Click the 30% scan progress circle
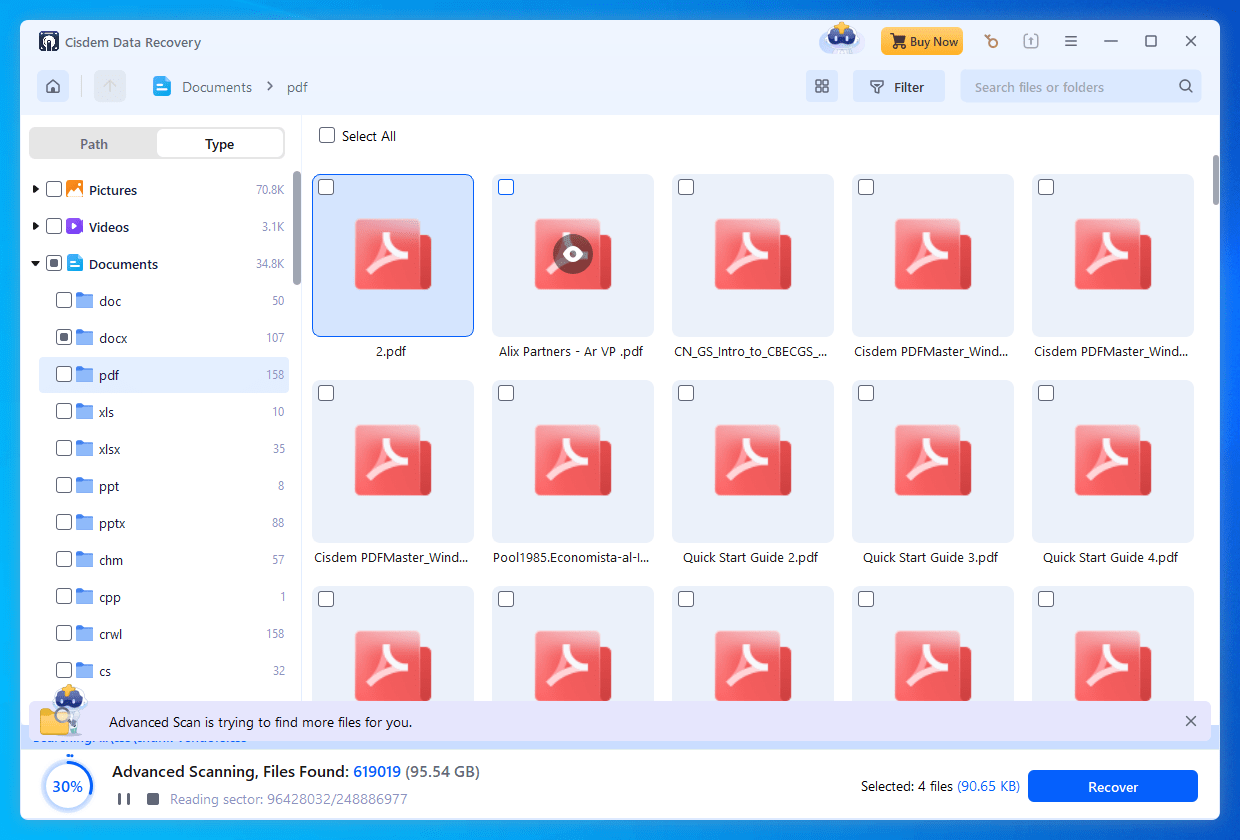The height and width of the screenshot is (840, 1240). pyautogui.click(x=67, y=786)
